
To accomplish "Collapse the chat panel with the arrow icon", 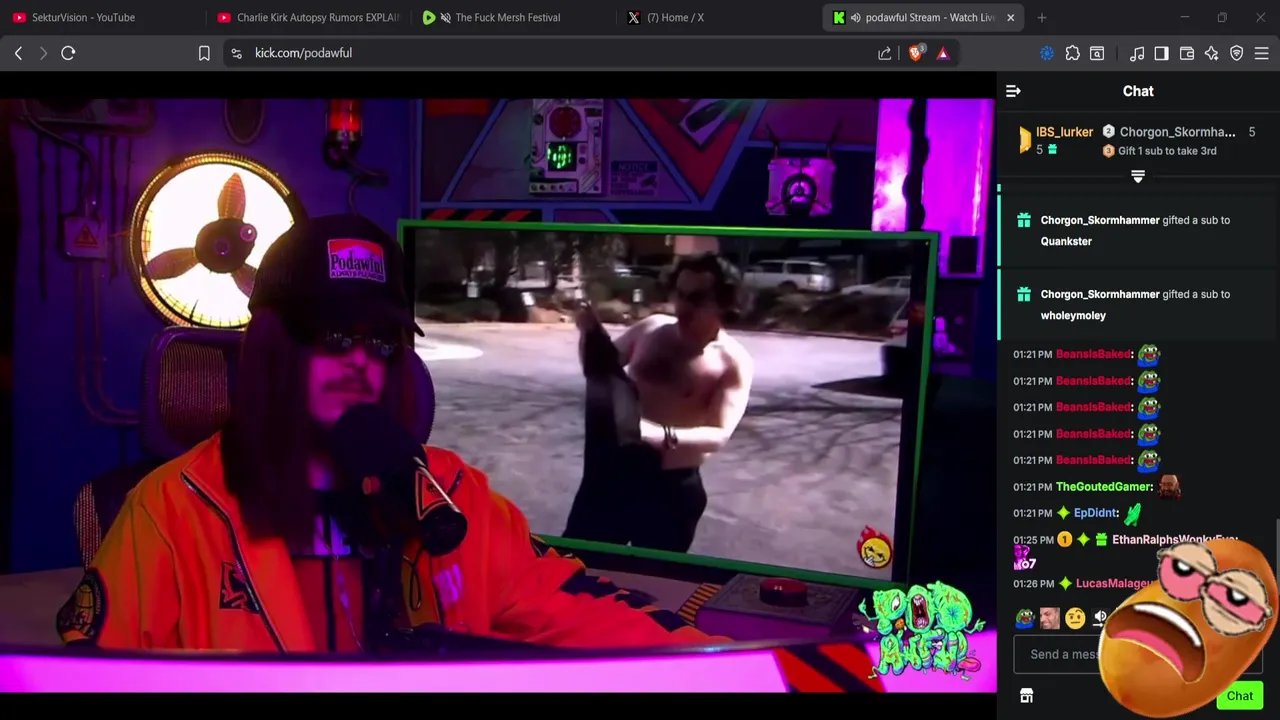I will pos(1013,91).
